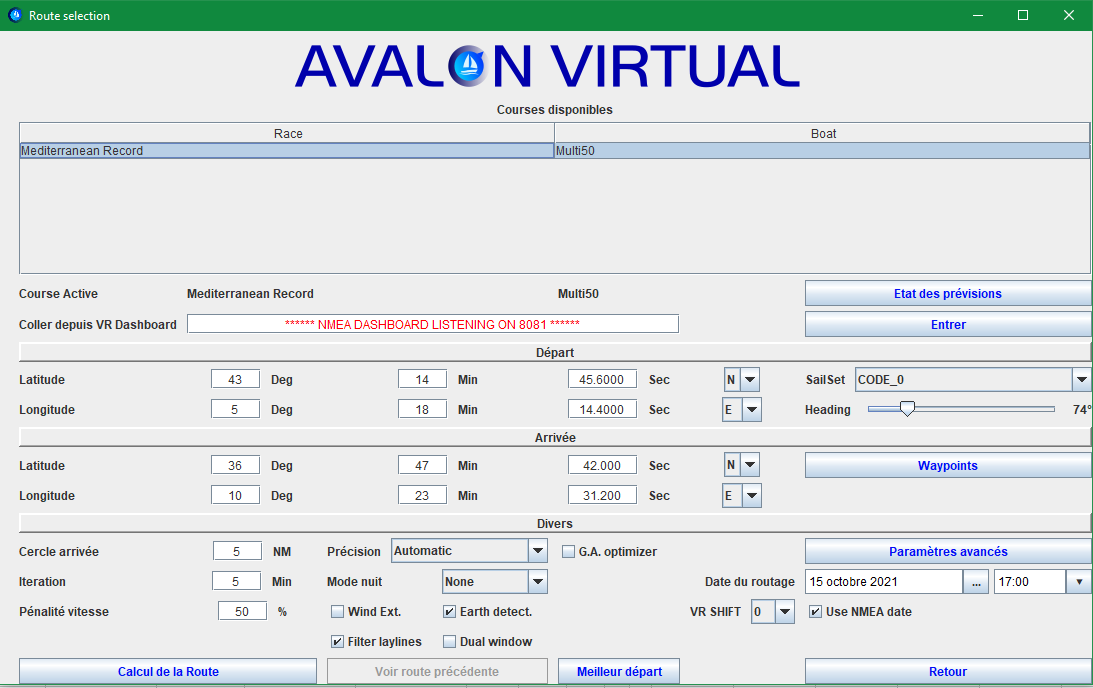Image resolution: width=1093 pixels, height=688 pixels.
Task: Click the Départ latitude minutes field
Action: pos(422,379)
